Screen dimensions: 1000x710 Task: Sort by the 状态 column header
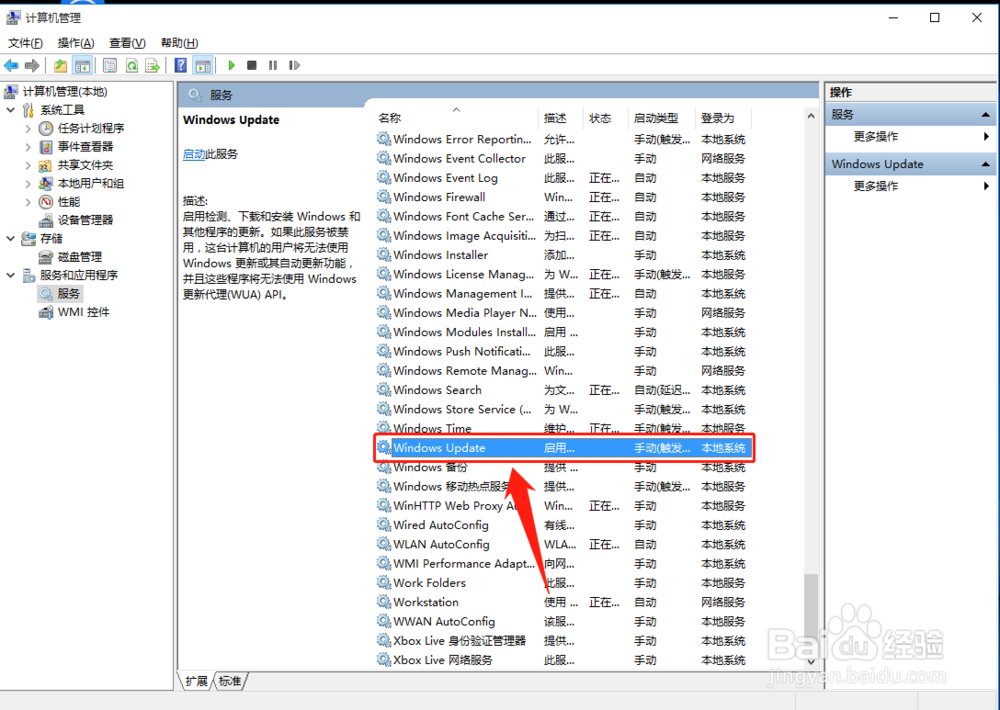[x=606, y=118]
